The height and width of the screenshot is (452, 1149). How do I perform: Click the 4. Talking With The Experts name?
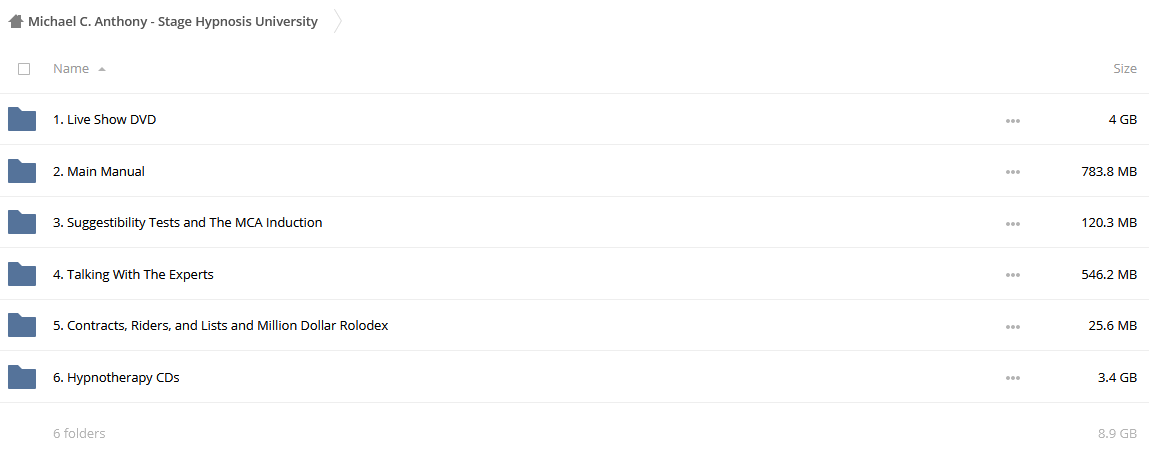[x=133, y=275]
